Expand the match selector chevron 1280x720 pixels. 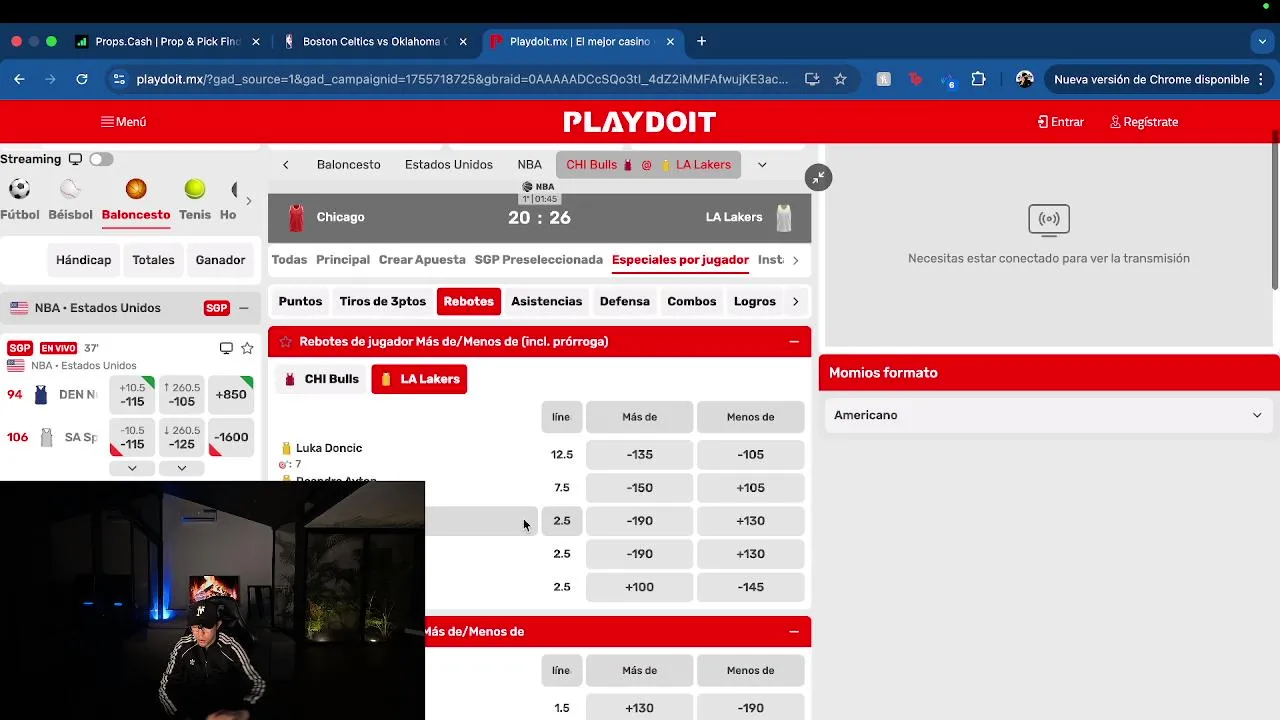pyautogui.click(x=762, y=165)
